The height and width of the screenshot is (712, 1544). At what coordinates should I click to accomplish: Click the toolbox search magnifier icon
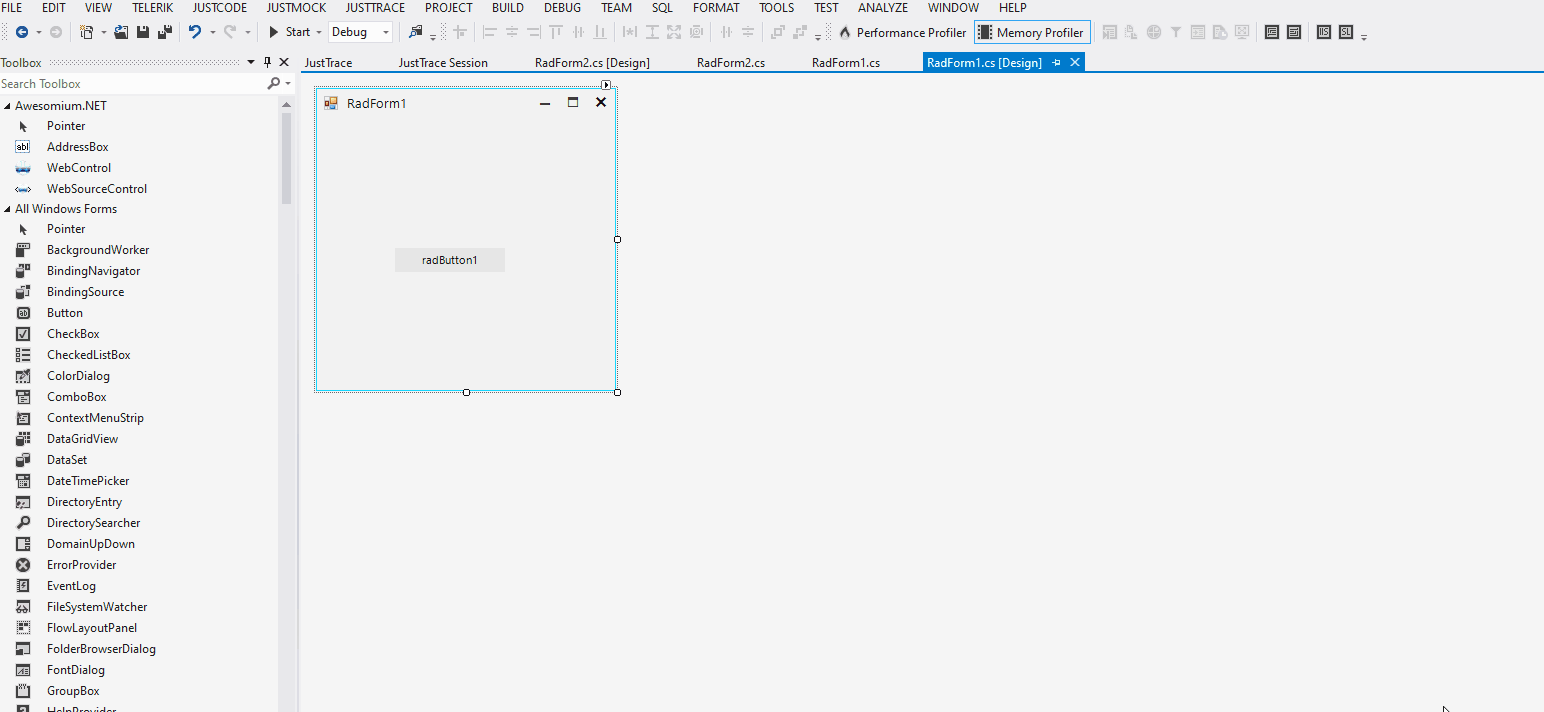click(x=273, y=84)
